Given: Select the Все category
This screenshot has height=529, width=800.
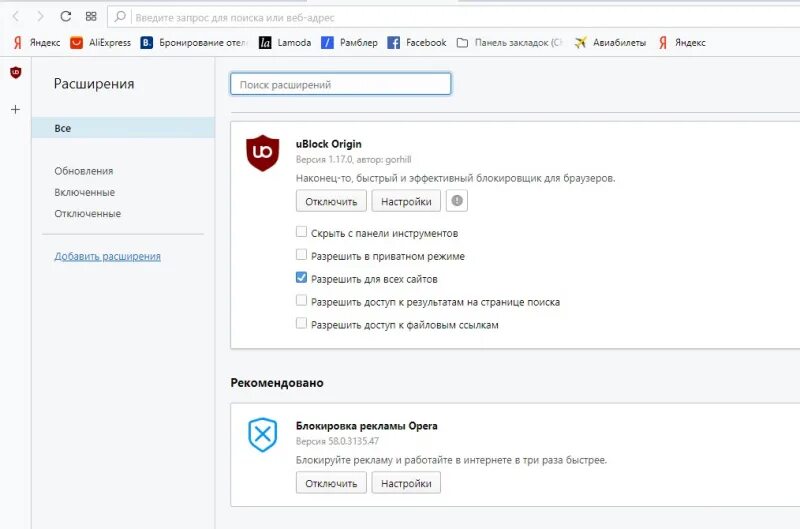Looking at the screenshot, I should pyautogui.click(x=123, y=128).
